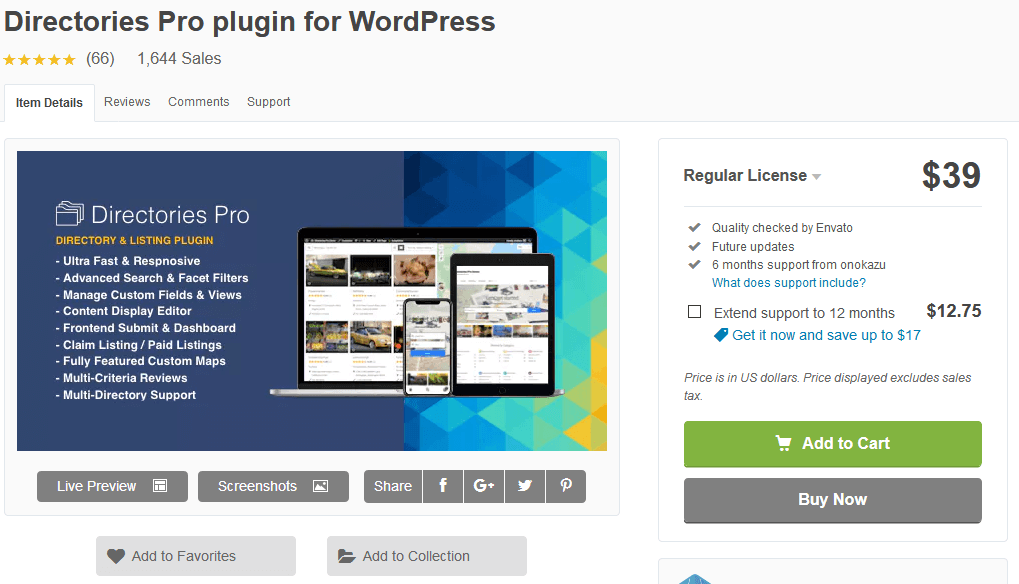Open the Comments tab
This screenshot has height=584, width=1019.
point(199,102)
